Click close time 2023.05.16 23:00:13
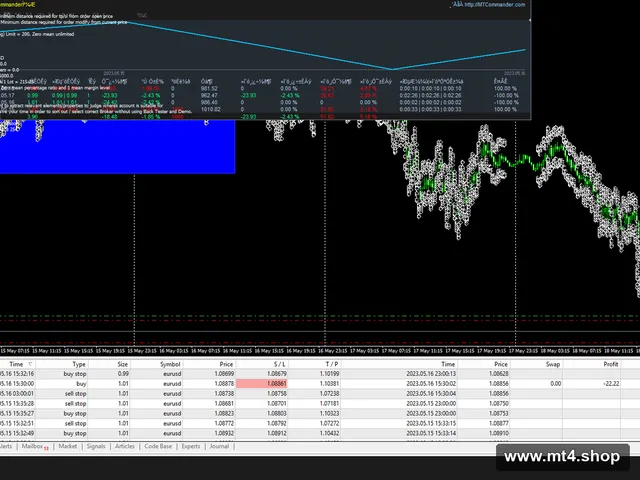 (x=431, y=373)
